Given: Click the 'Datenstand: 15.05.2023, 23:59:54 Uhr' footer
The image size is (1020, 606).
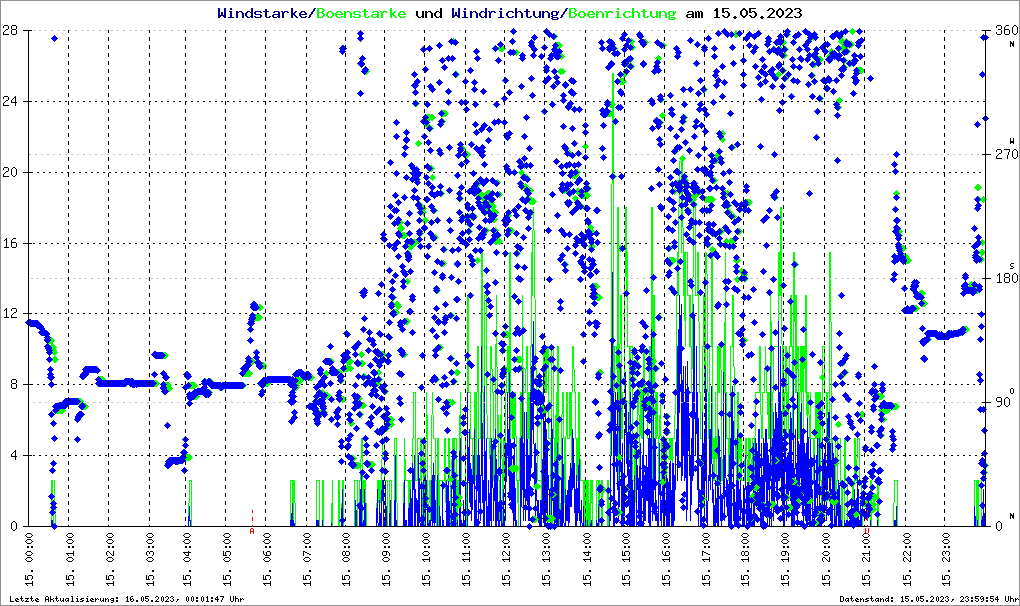Looking at the screenshot, I should tap(930, 599).
